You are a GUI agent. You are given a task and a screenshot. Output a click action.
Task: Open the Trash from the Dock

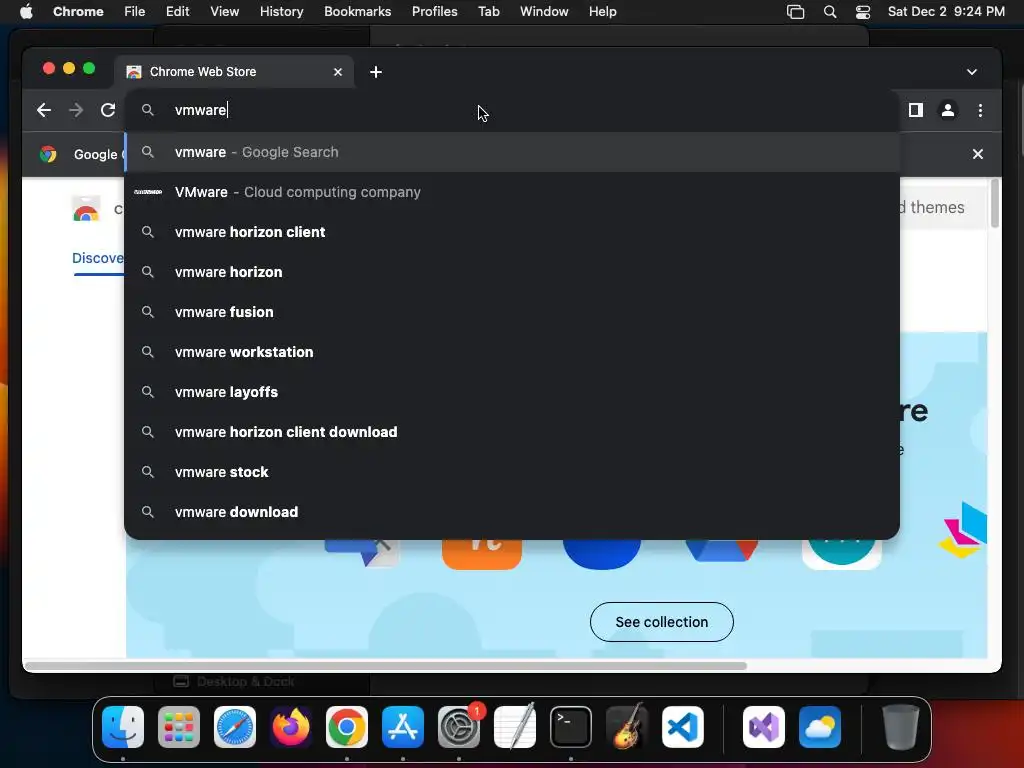[901, 727]
